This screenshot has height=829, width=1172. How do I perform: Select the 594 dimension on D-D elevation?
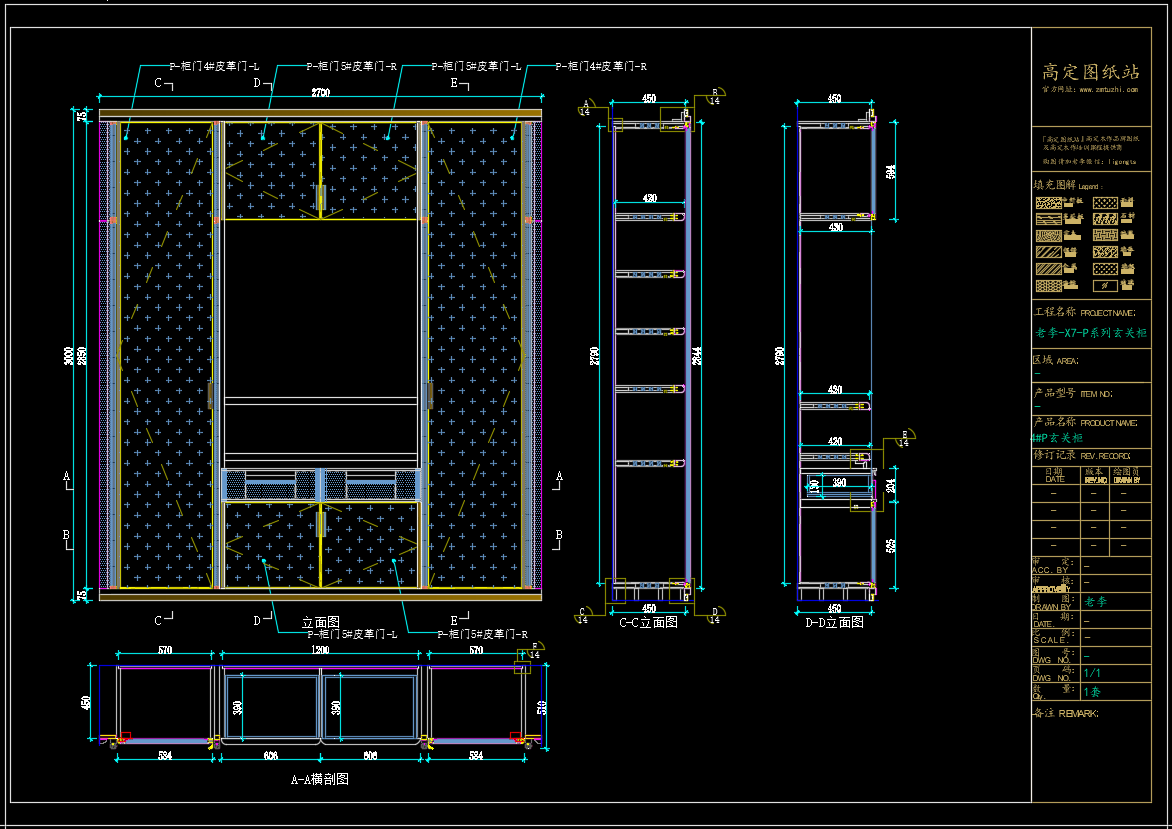tap(890, 171)
